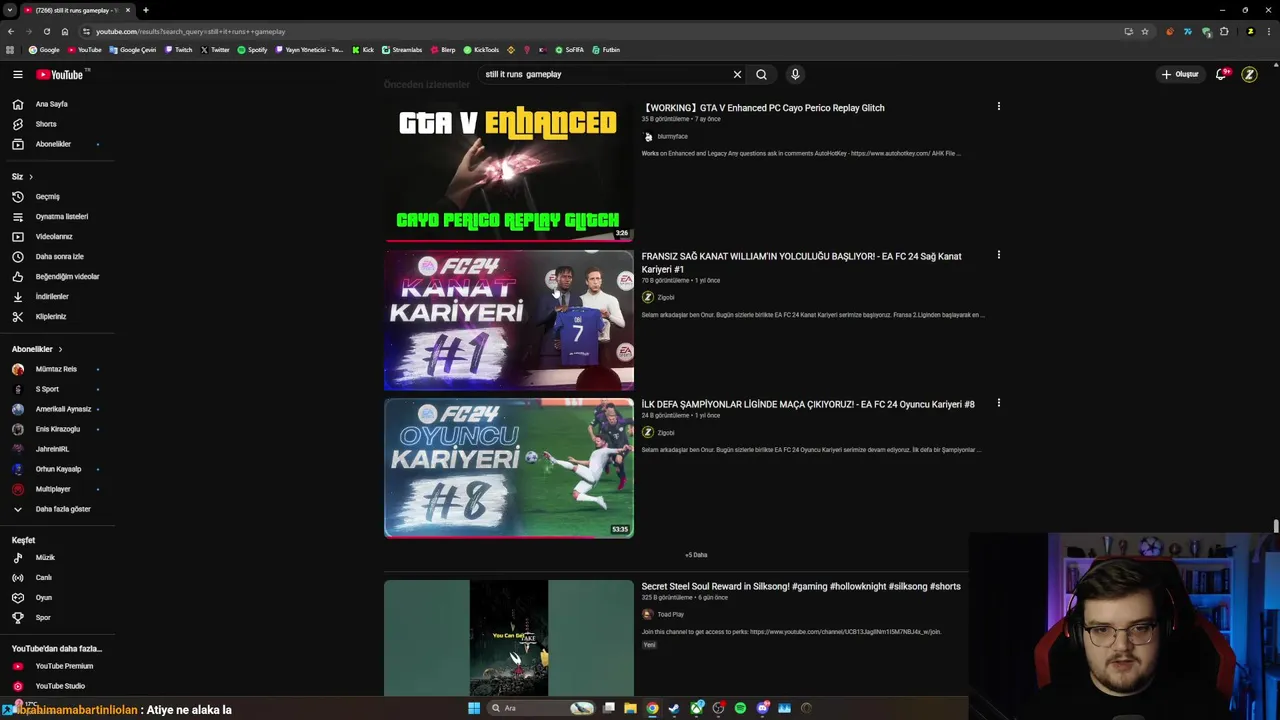Open the Twitch bookmark
Screen dimensions: 1280x720
coord(179,50)
